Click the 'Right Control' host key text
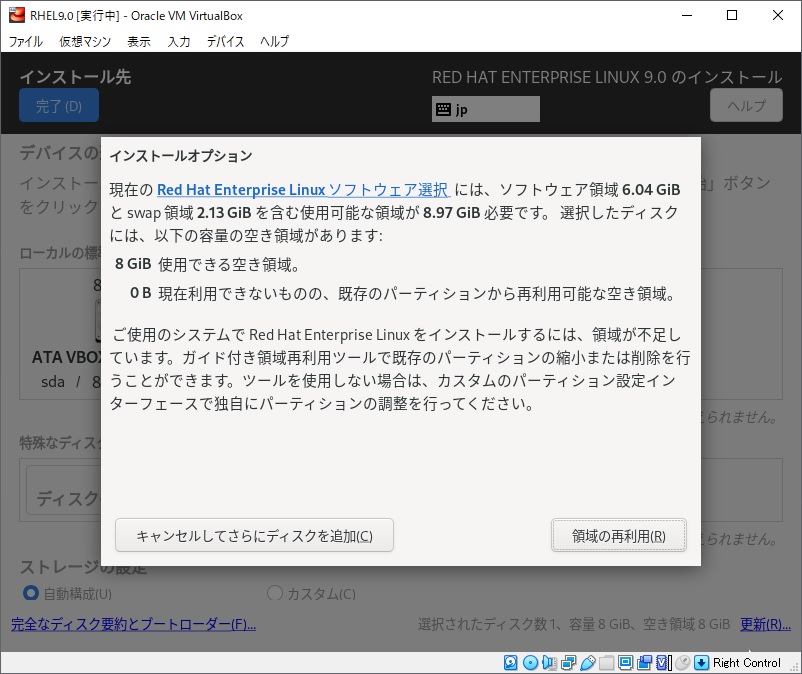 pyautogui.click(x=747, y=663)
